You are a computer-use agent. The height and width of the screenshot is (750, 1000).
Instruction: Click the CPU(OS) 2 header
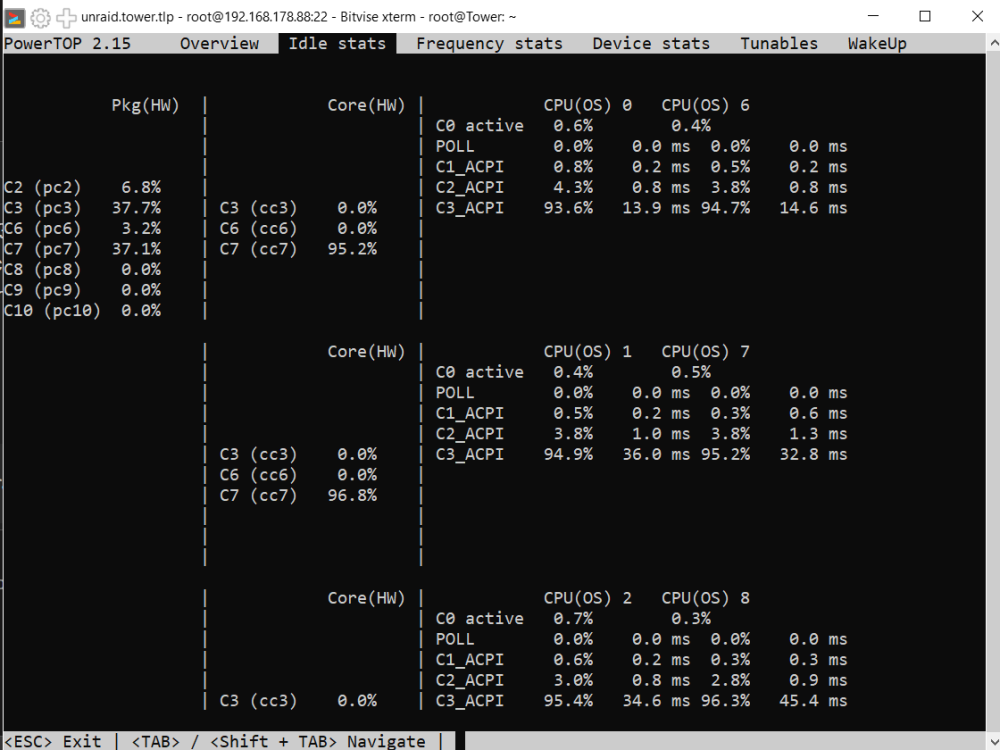[x=587, y=598]
